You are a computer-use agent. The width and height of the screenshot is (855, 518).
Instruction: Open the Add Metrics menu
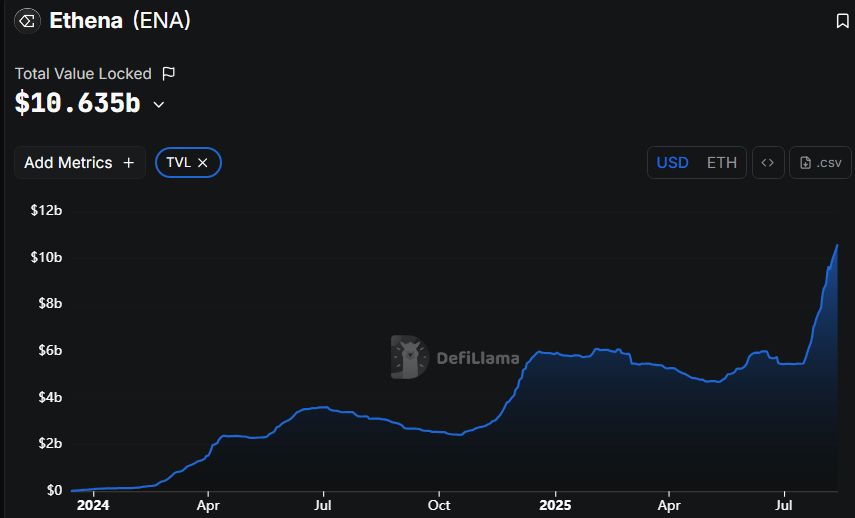80,162
